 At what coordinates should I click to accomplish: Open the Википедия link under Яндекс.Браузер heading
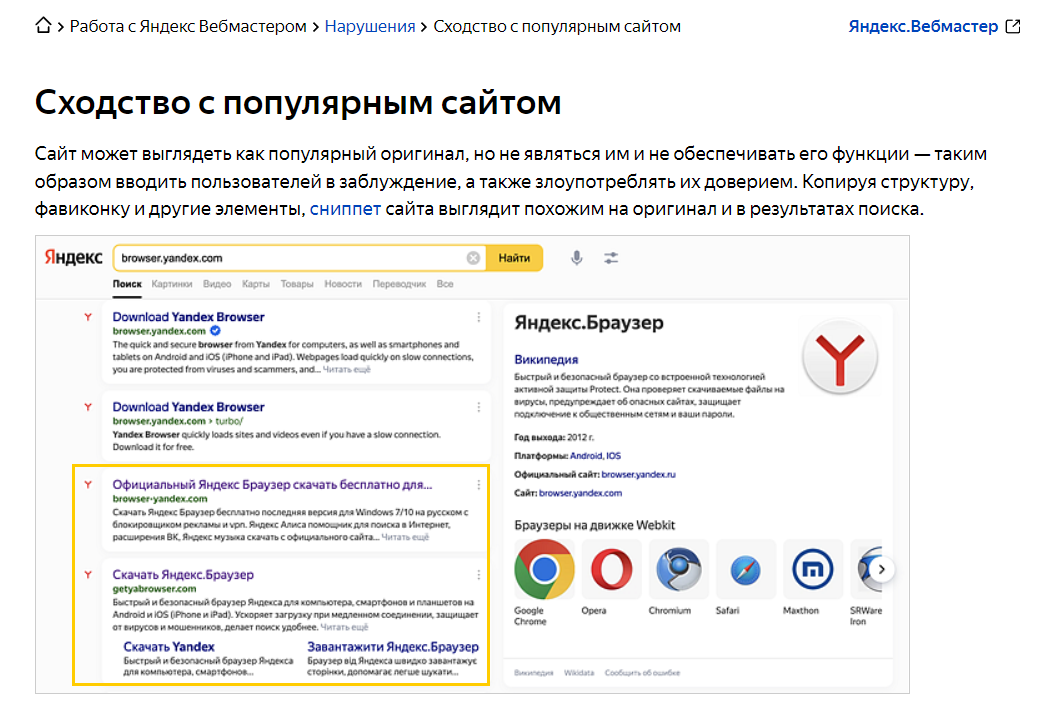(x=546, y=360)
